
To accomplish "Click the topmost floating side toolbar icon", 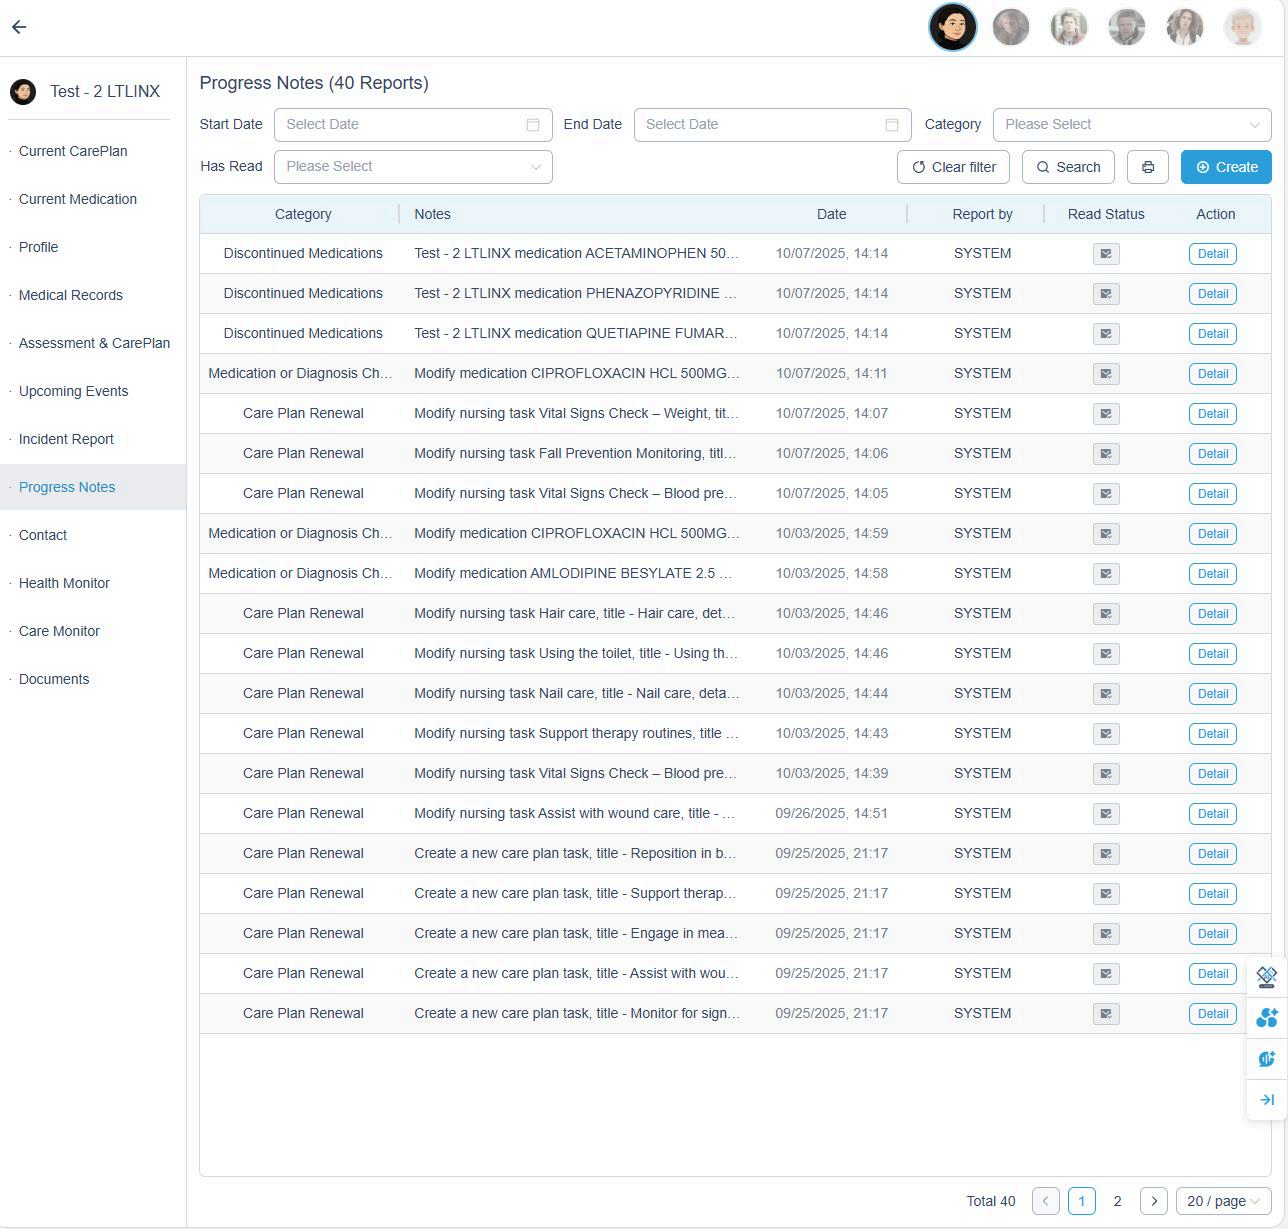I will pyautogui.click(x=1266, y=976).
